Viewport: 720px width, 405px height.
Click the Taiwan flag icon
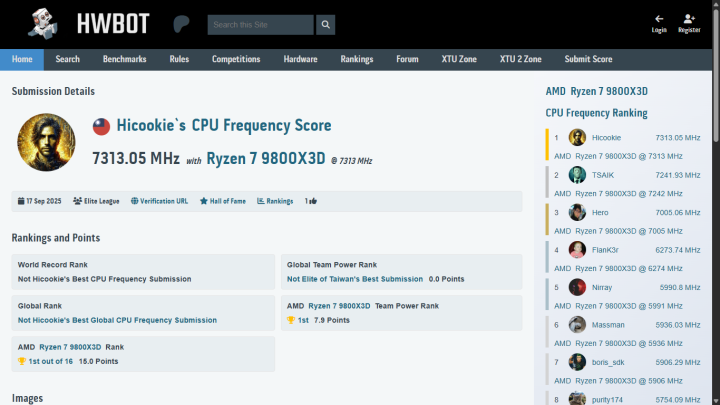pos(101,127)
